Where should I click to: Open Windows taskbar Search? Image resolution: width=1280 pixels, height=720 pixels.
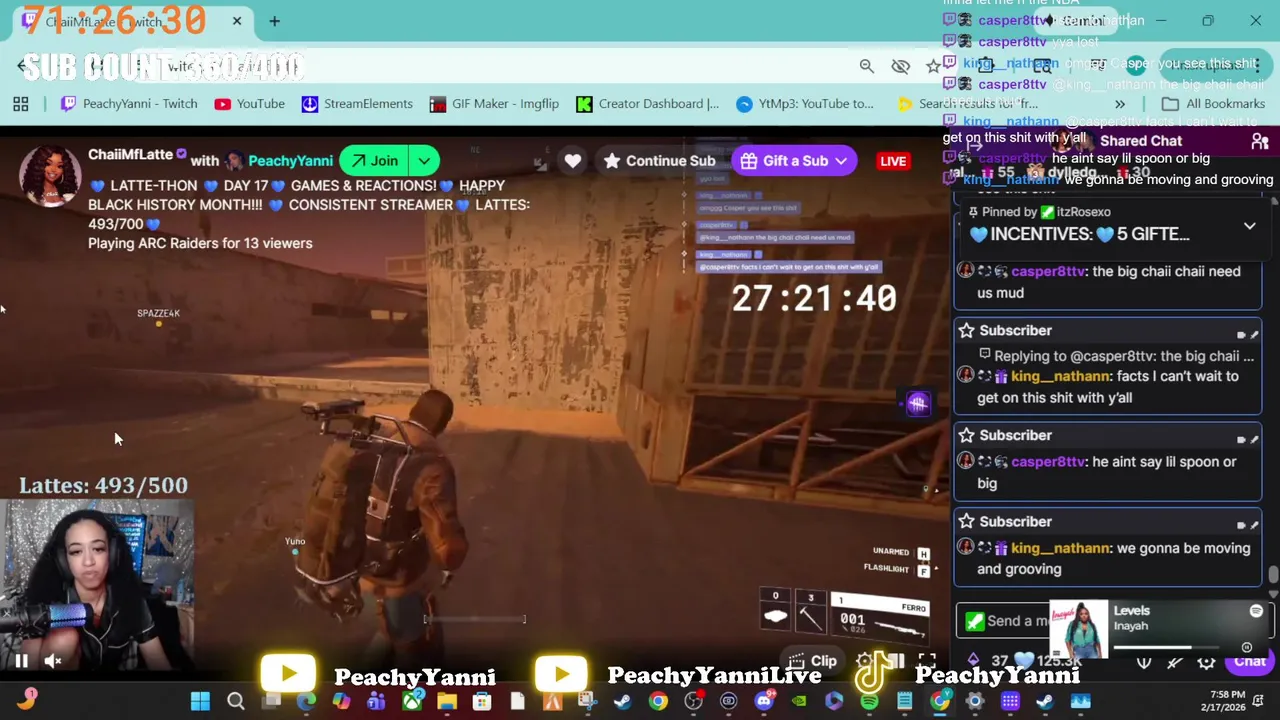pos(236,701)
